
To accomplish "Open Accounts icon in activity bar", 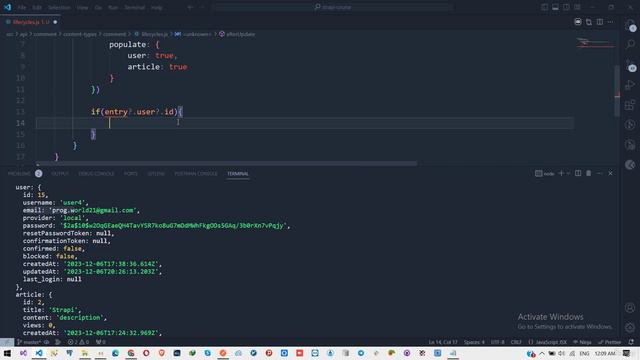I will click(x=630, y=307).
